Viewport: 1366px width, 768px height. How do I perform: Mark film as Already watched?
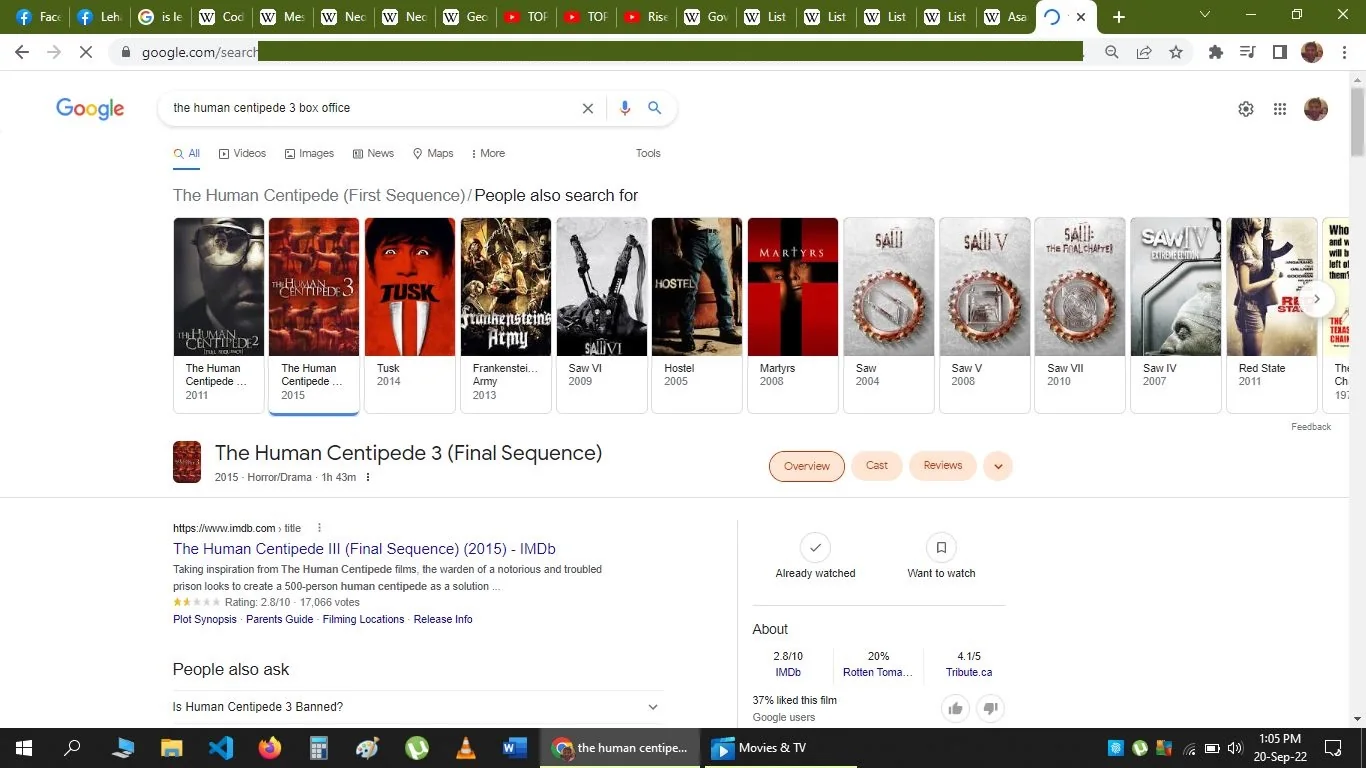point(815,556)
